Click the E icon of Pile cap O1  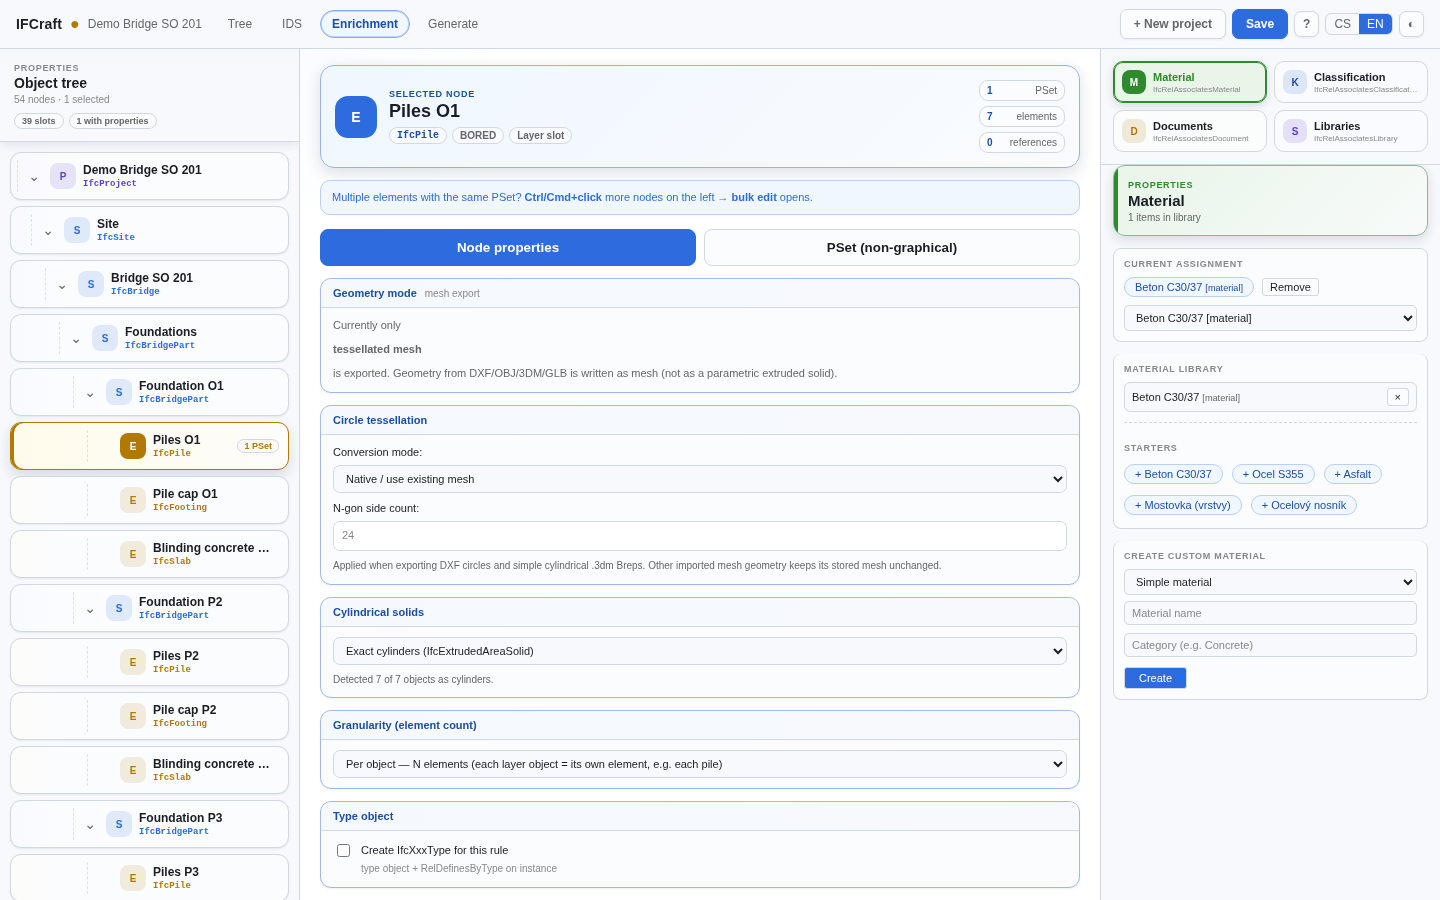133,500
